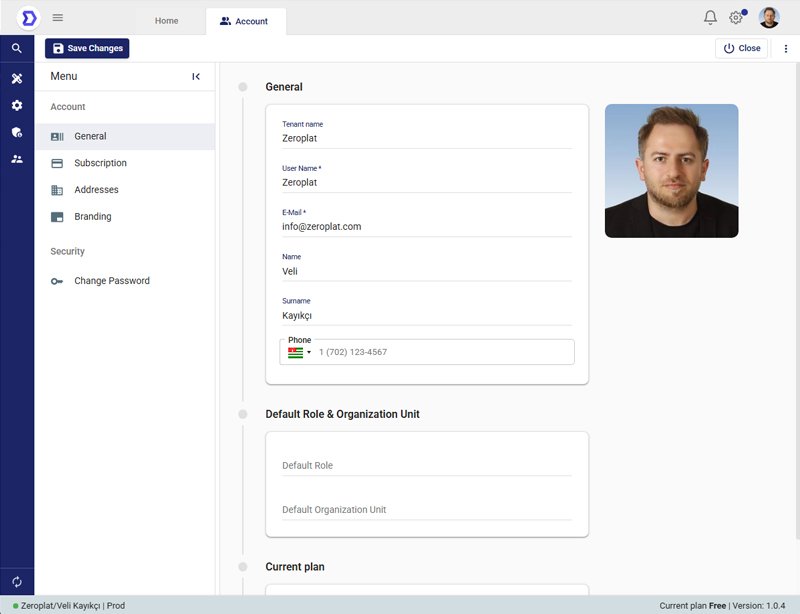Click the Save Changes button
800x614 pixels.
87,48
